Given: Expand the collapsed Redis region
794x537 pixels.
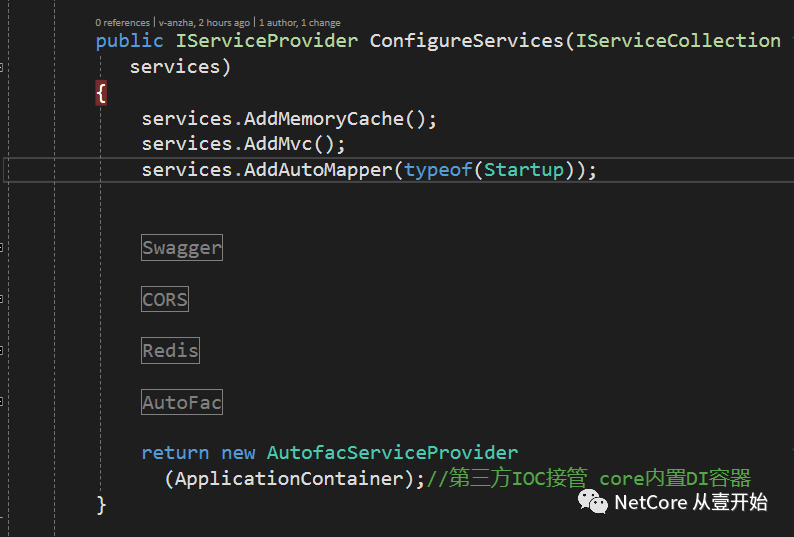Looking at the screenshot, I should click(170, 351).
